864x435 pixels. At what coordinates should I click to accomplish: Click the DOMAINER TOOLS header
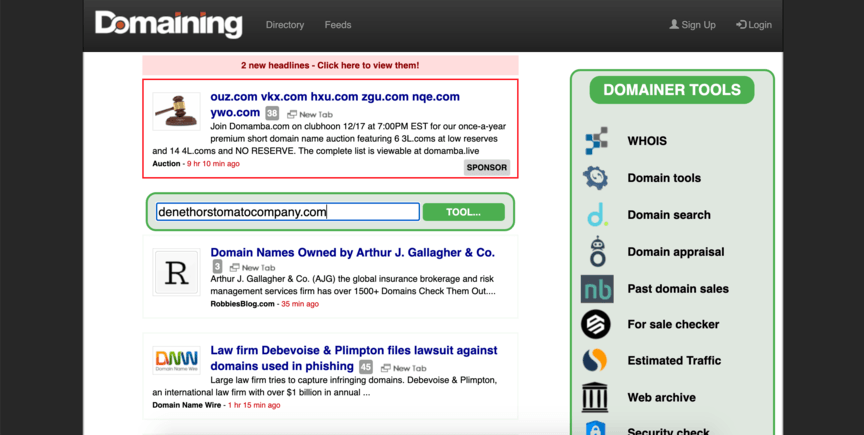pos(672,90)
